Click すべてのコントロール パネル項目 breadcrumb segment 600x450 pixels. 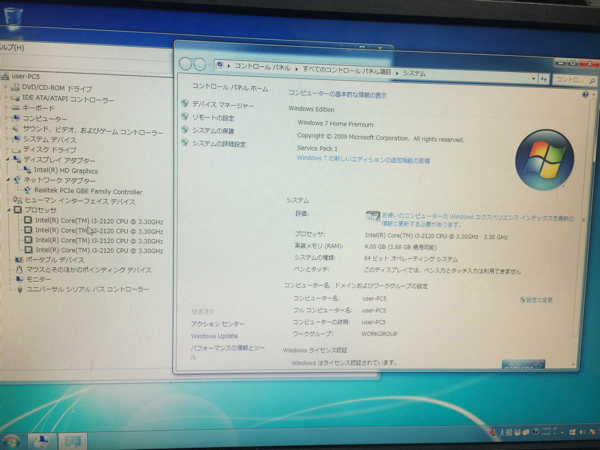[x=347, y=70]
